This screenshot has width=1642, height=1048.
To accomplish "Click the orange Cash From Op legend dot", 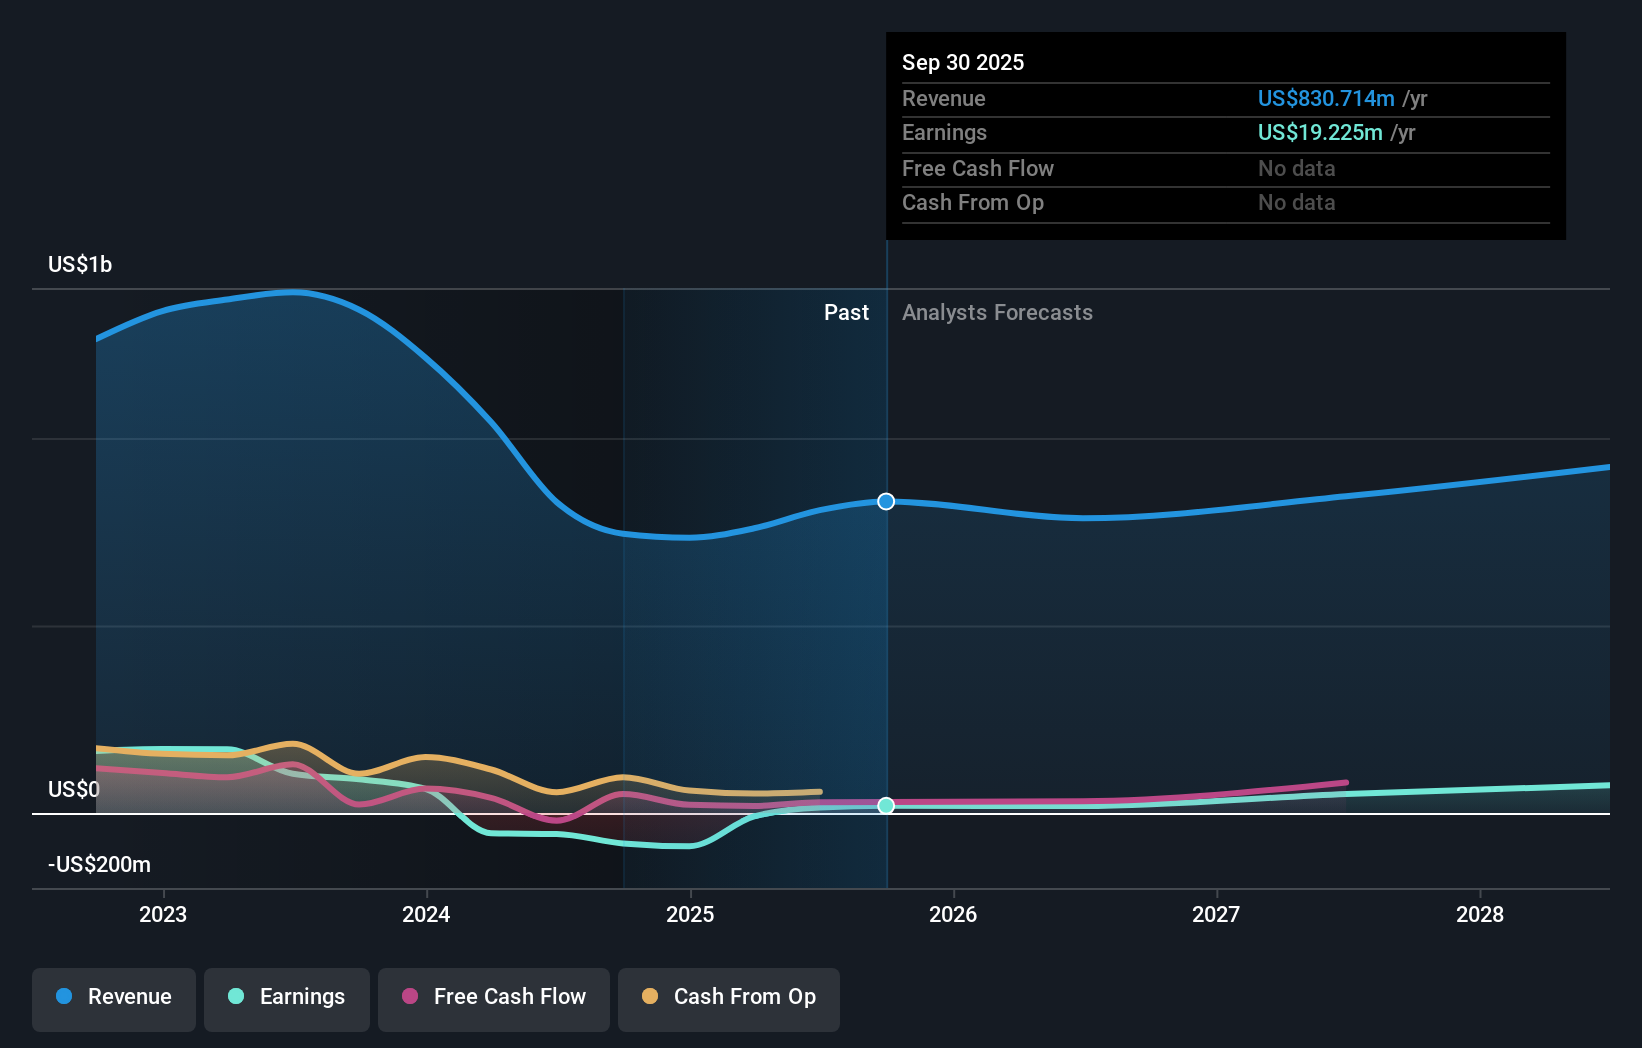I will pos(650,997).
